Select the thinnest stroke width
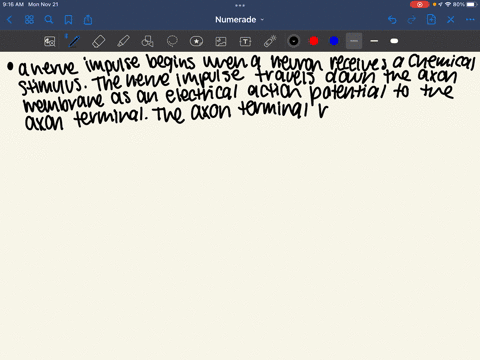This screenshot has height=360, width=480. coord(354,41)
